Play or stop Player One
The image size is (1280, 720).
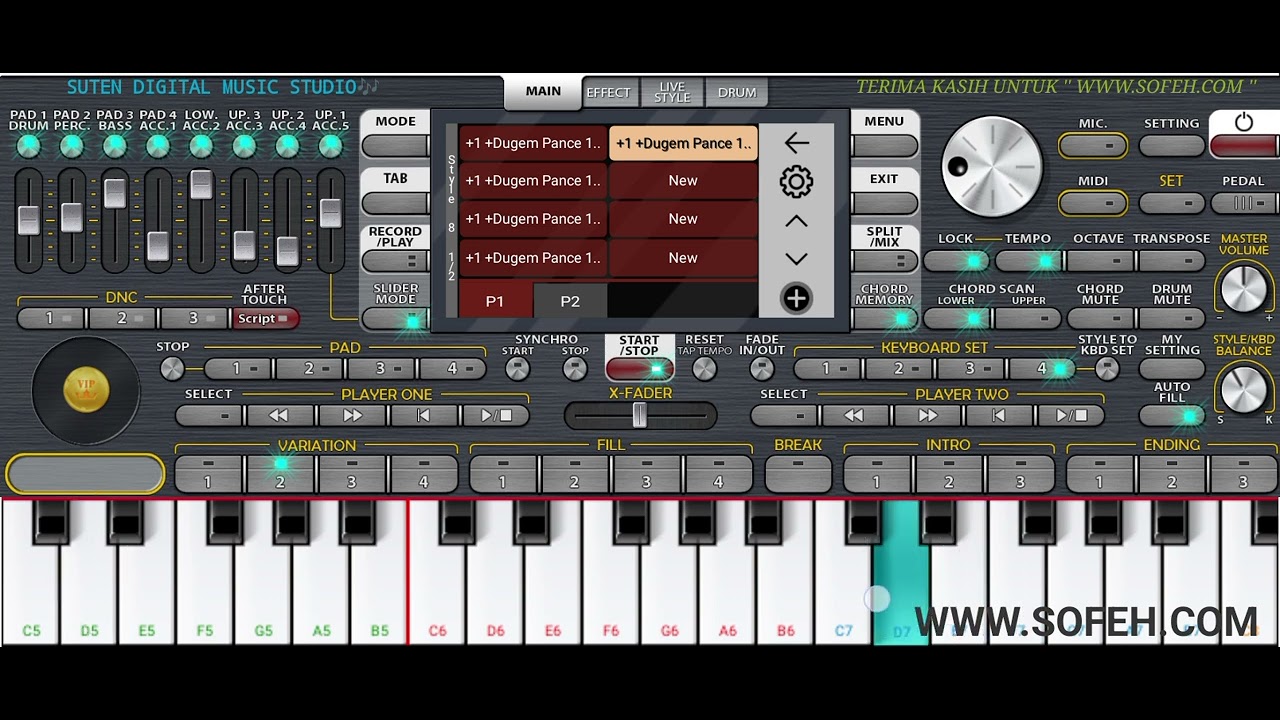[x=495, y=415]
